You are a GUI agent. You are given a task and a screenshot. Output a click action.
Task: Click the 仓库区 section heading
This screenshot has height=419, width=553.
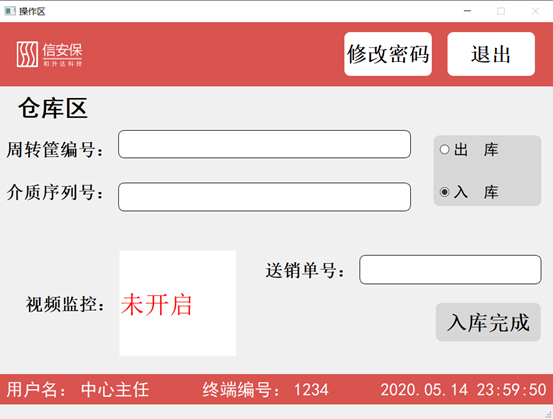click(53, 108)
